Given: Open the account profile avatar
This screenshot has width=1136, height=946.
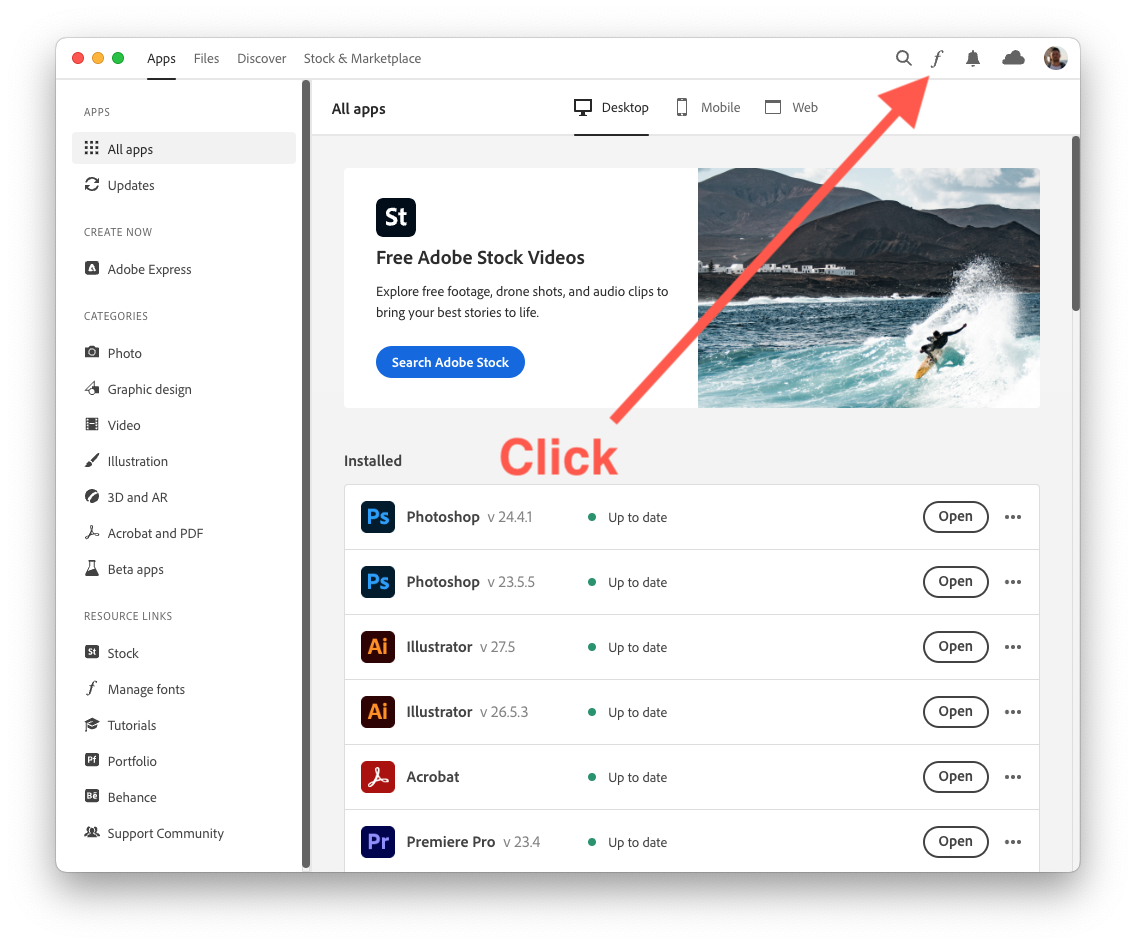Looking at the screenshot, I should coord(1056,58).
